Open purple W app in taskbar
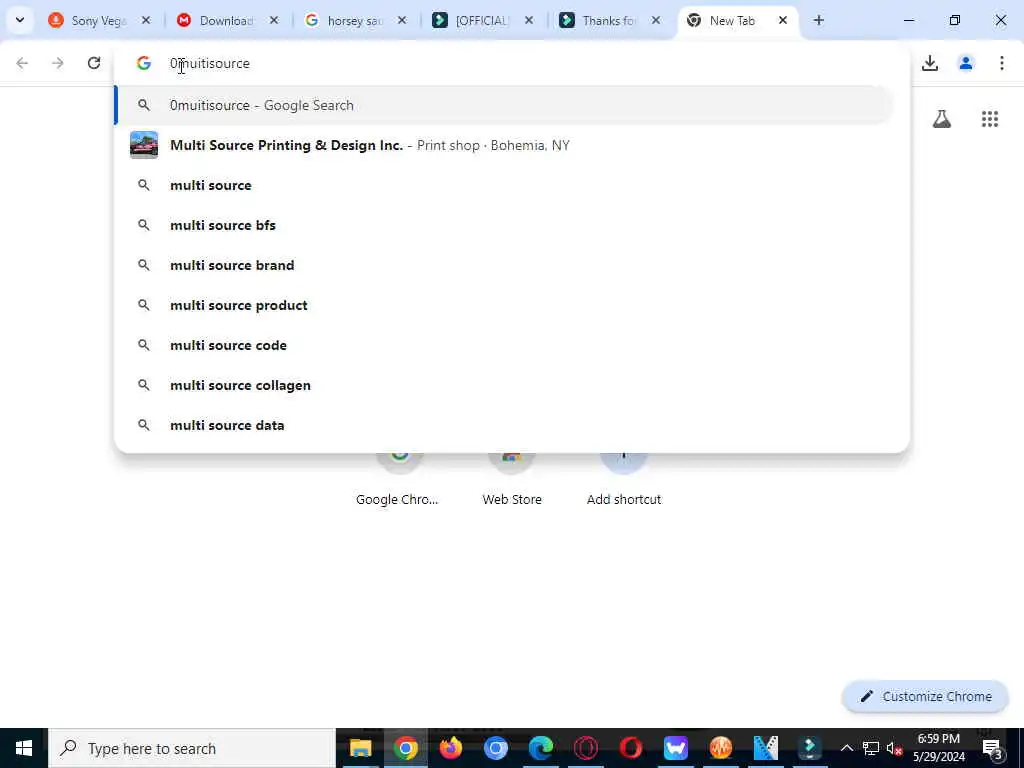Viewport: 1024px width, 768px height. coord(676,748)
